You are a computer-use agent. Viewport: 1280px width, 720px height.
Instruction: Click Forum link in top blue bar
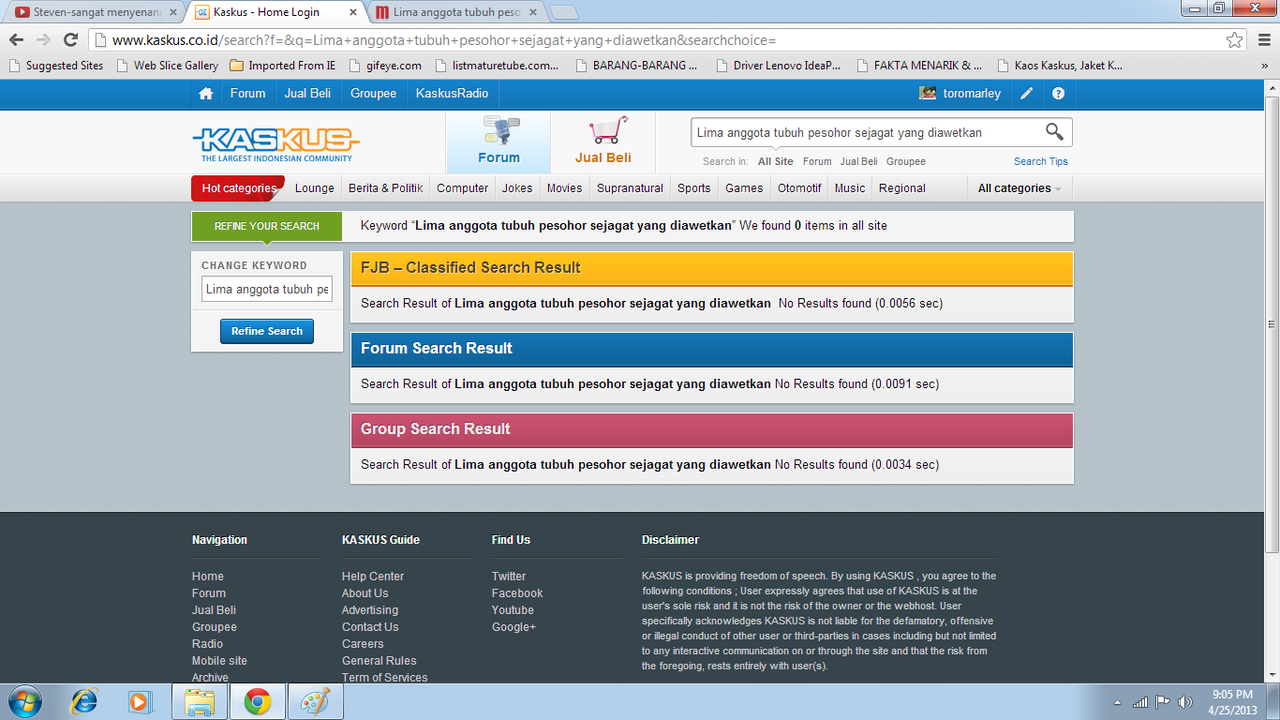pyautogui.click(x=248, y=93)
